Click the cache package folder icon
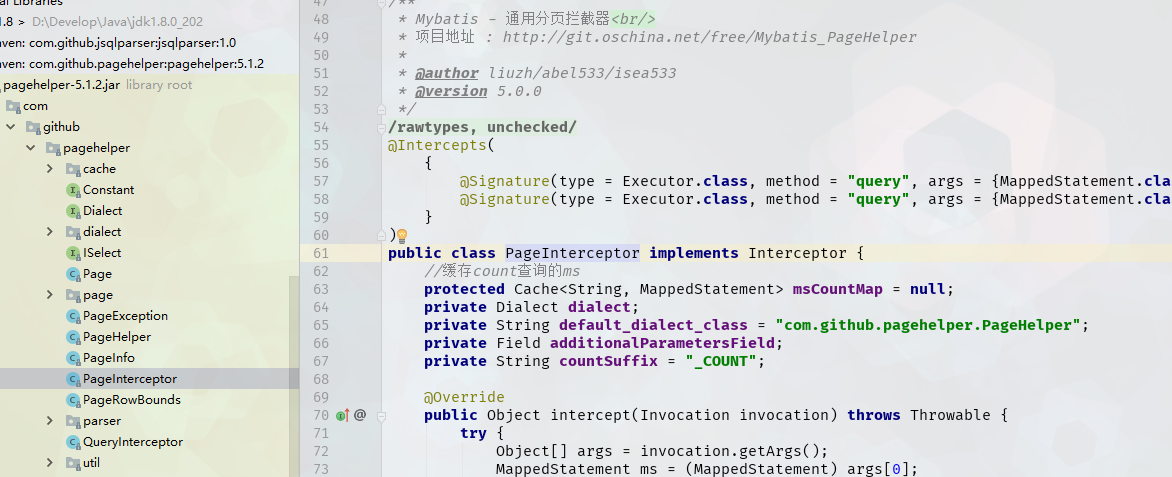The width and height of the screenshot is (1172, 477). 73,169
